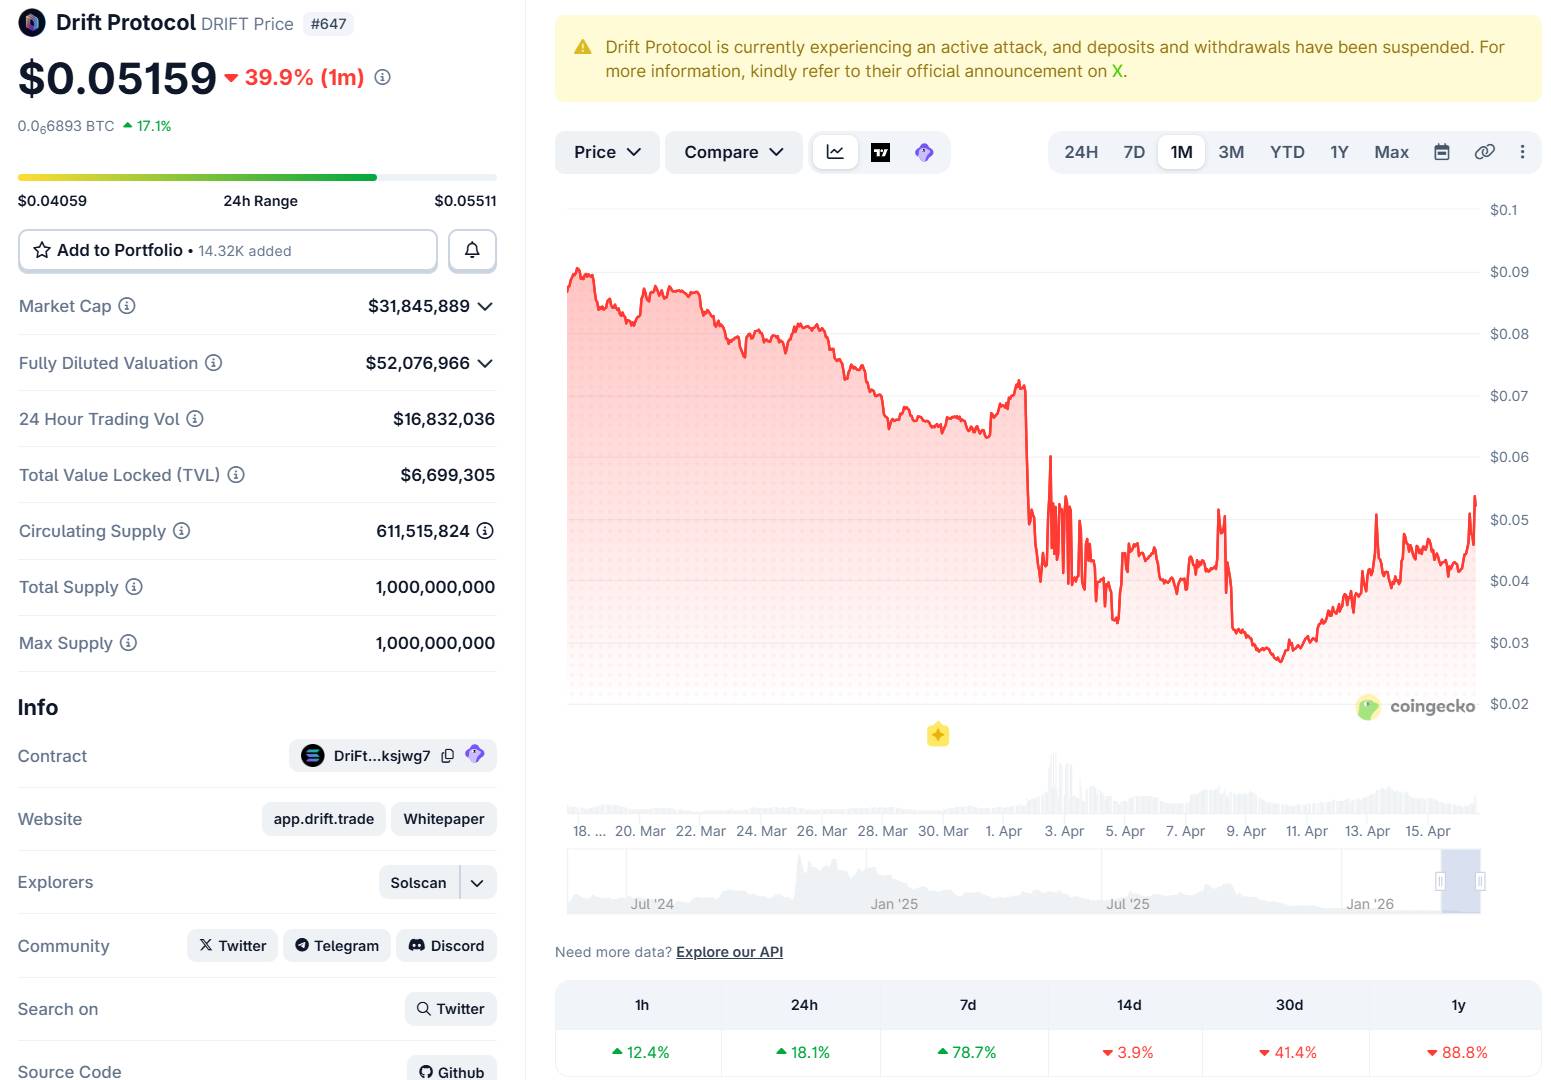Open the Whitepaper link
This screenshot has width=1551, height=1080.
click(443, 818)
